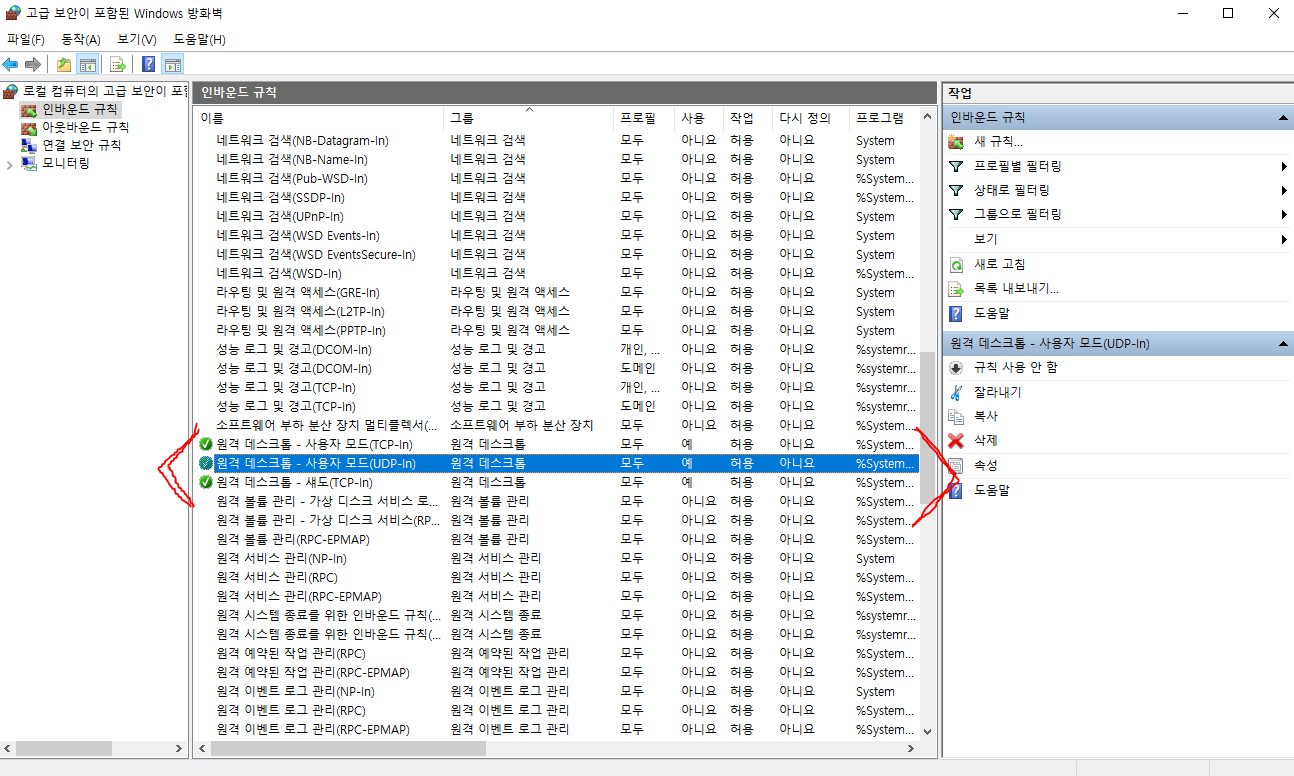
Task: Open the 상태로 필터링 submenu arrow
Action: pos(1283,190)
